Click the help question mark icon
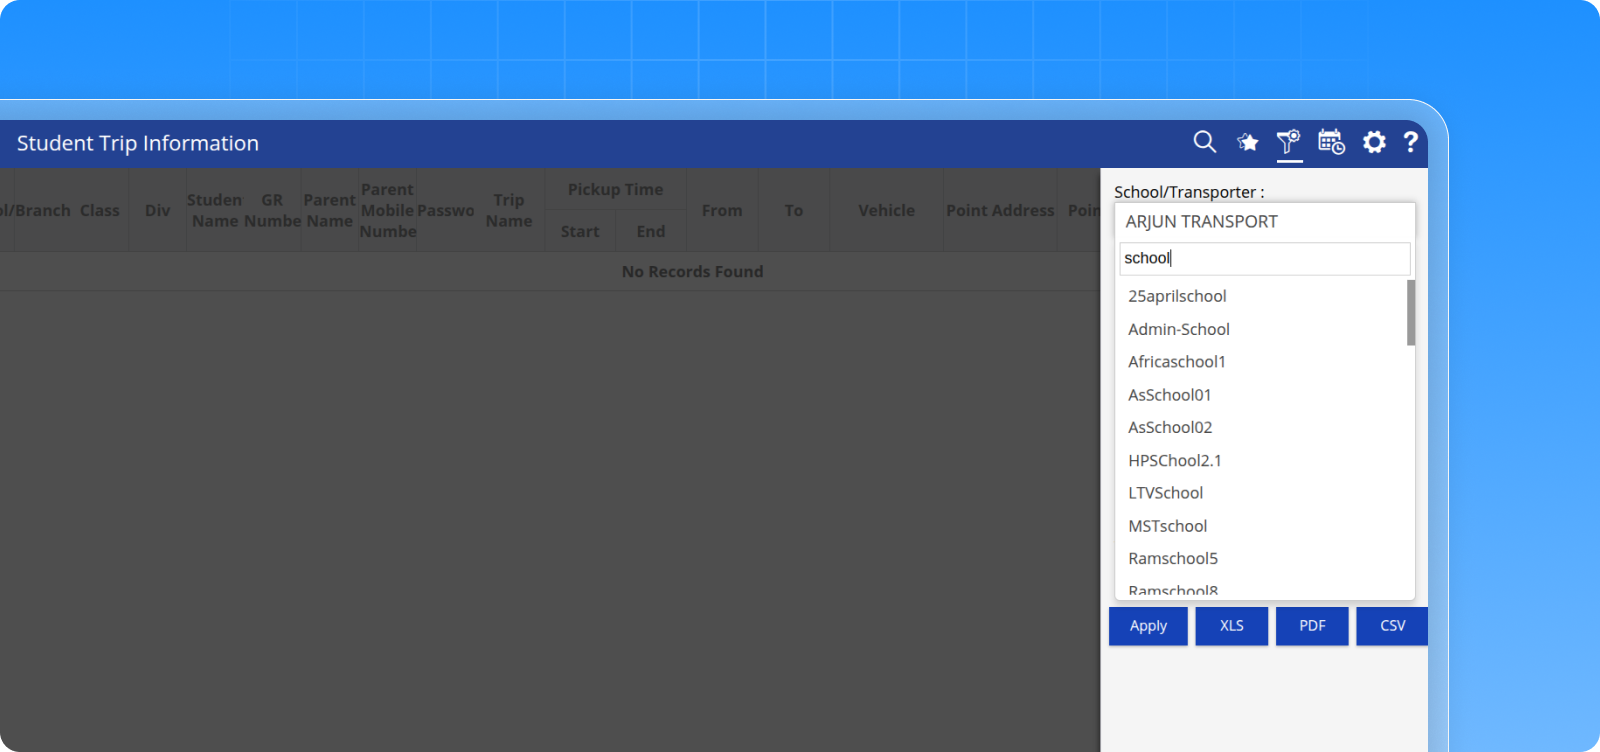Image resolution: width=1600 pixels, height=752 pixels. click(1410, 142)
